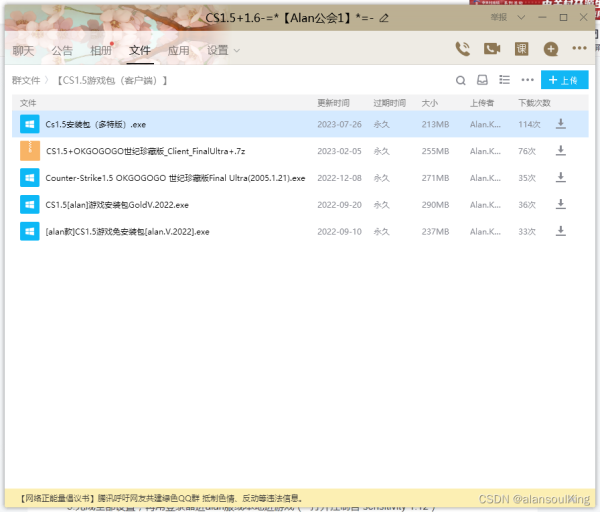600x512 pixels.
Task: Click exe icon of Counter-Strike1.5 row
Action: pyautogui.click(x=29, y=178)
